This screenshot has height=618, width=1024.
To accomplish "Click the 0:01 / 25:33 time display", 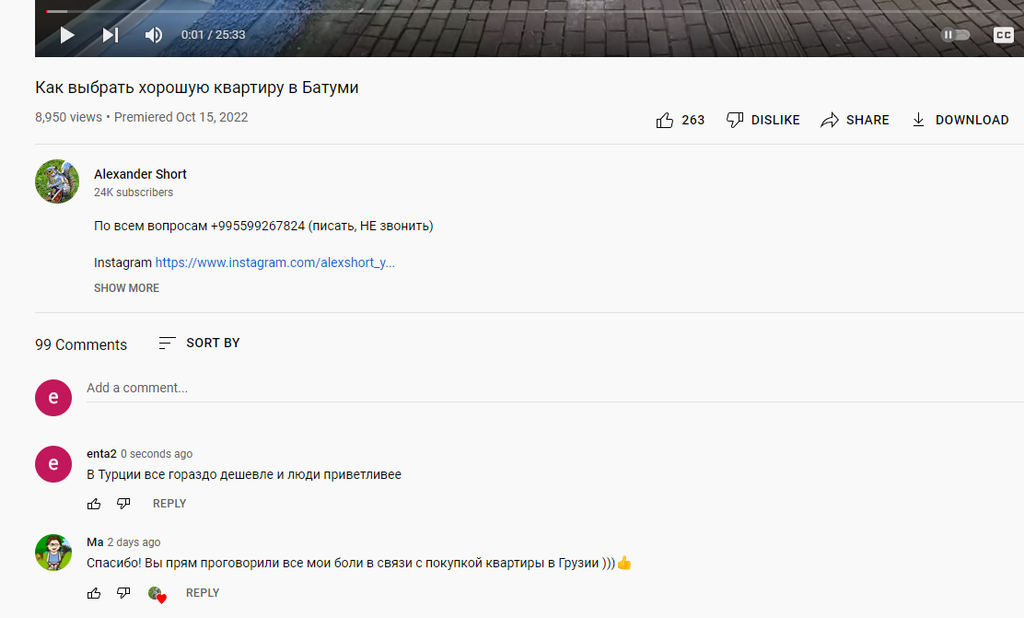I will pyautogui.click(x=213, y=35).
